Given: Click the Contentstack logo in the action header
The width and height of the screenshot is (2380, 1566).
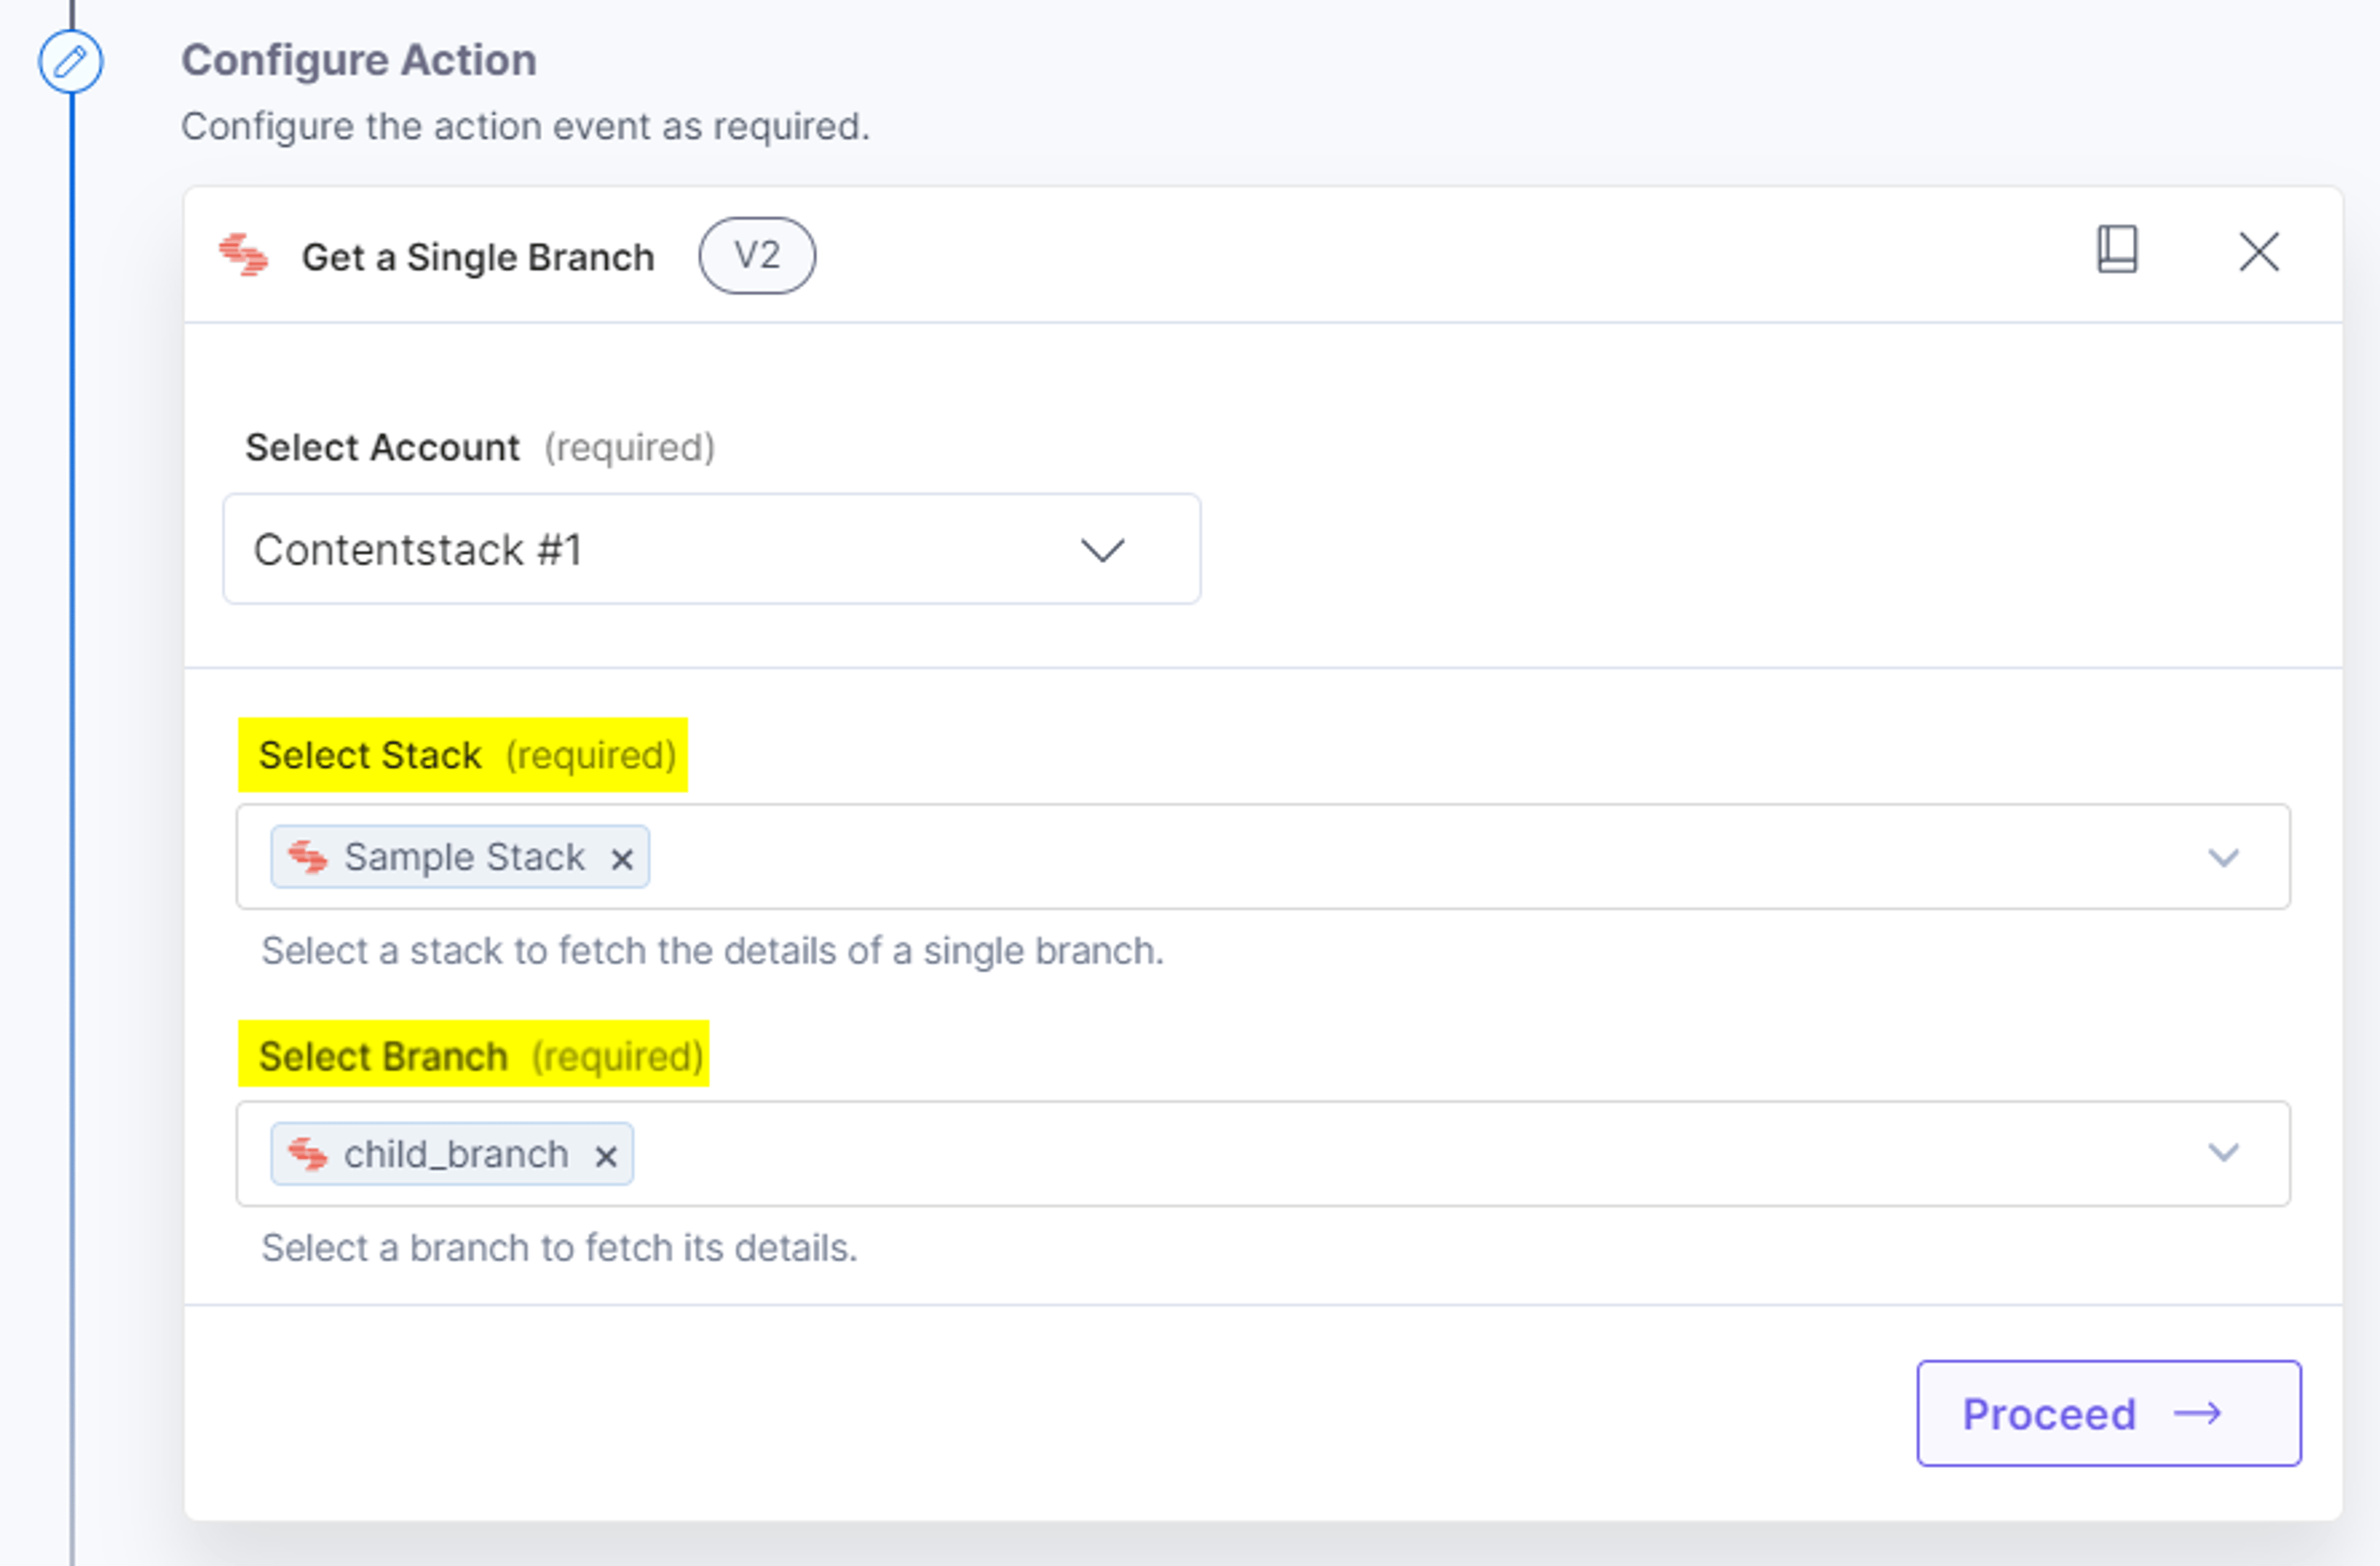Looking at the screenshot, I should 244,255.
